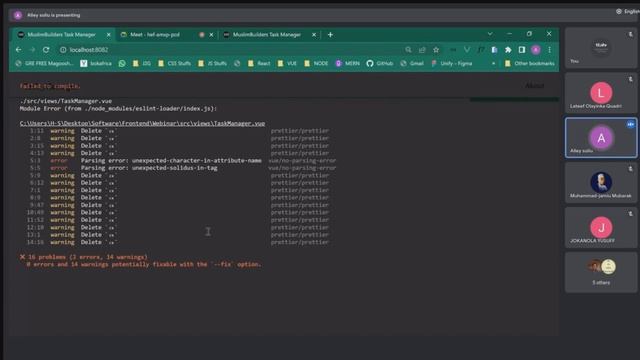
Task: Share this page via address bar icon
Action: (422, 50)
